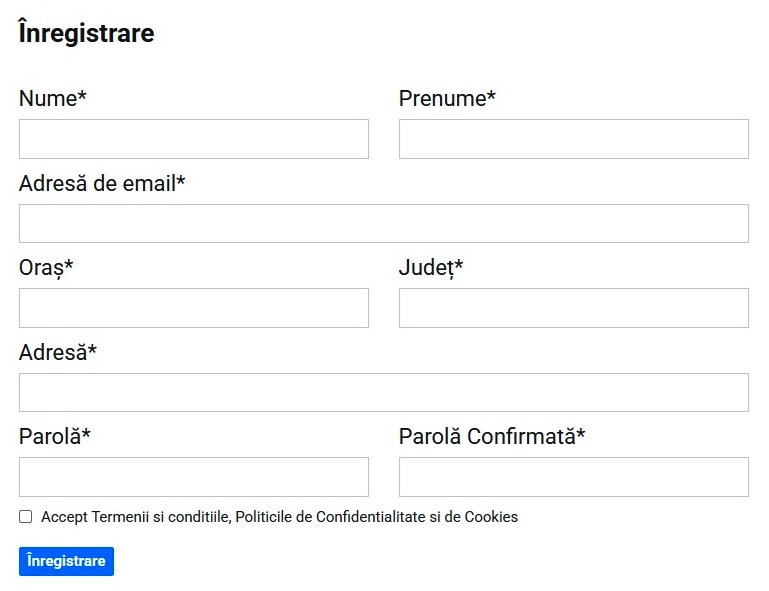This screenshot has height=591, width=769.
Task: Click inside the Județ input box
Action: [573, 308]
